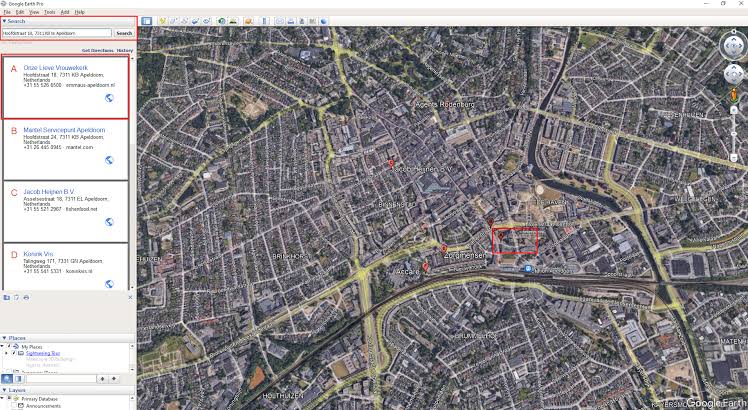Print the map with the toolbar printer icon
The image size is (748, 410).
(x=291, y=21)
